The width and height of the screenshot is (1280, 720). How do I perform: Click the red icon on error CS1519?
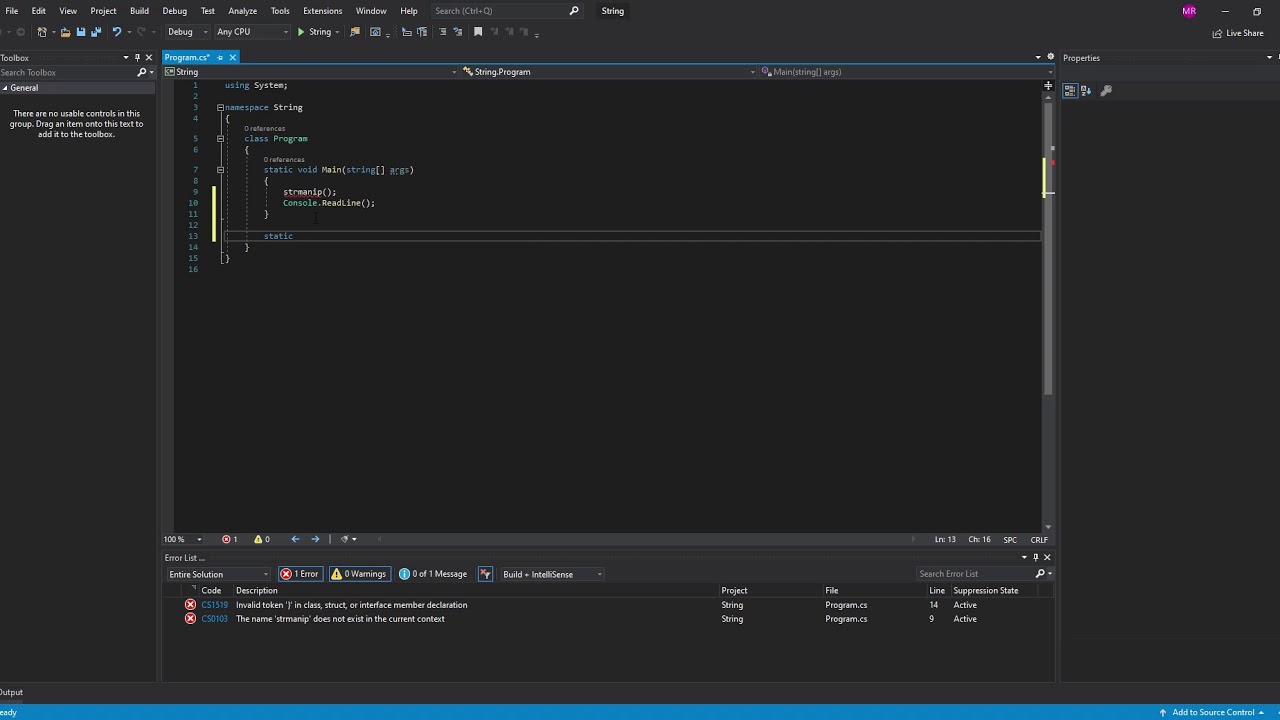pos(190,605)
